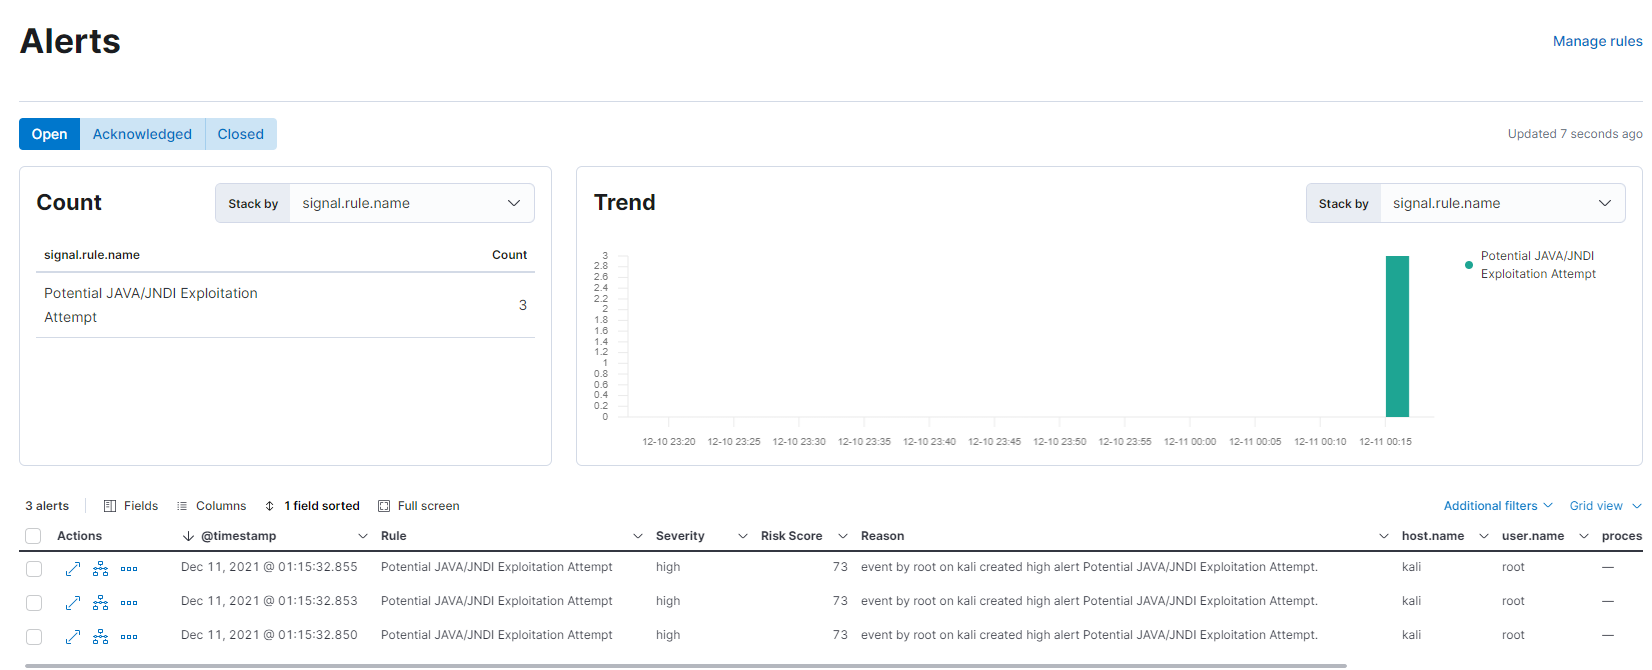Open the @timestamp column options chevron
This screenshot has height=670, width=1652.
(x=363, y=536)
